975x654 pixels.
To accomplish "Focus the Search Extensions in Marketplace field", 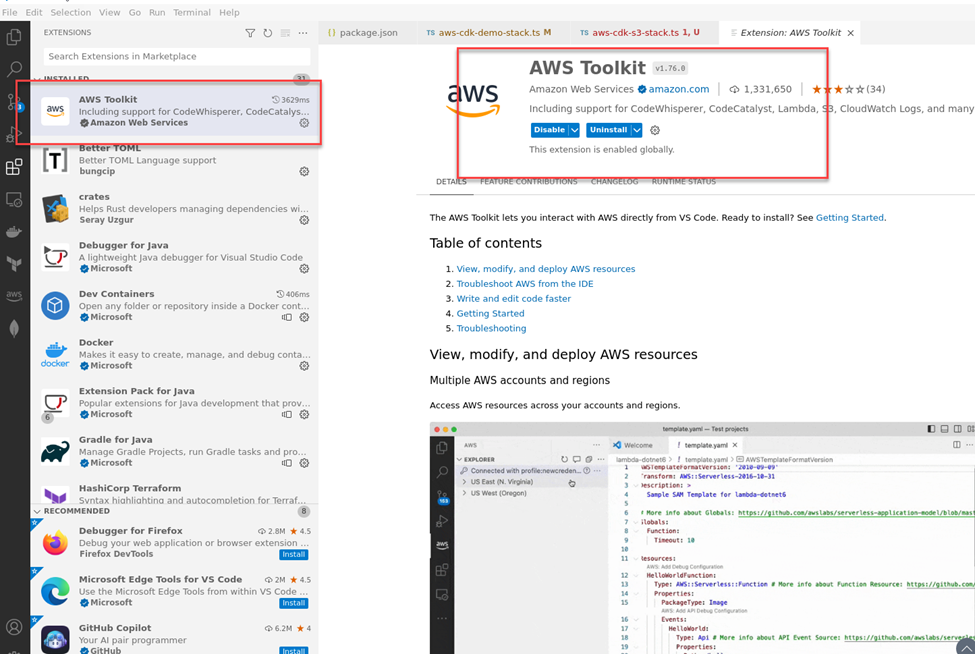I will [177, 56].
